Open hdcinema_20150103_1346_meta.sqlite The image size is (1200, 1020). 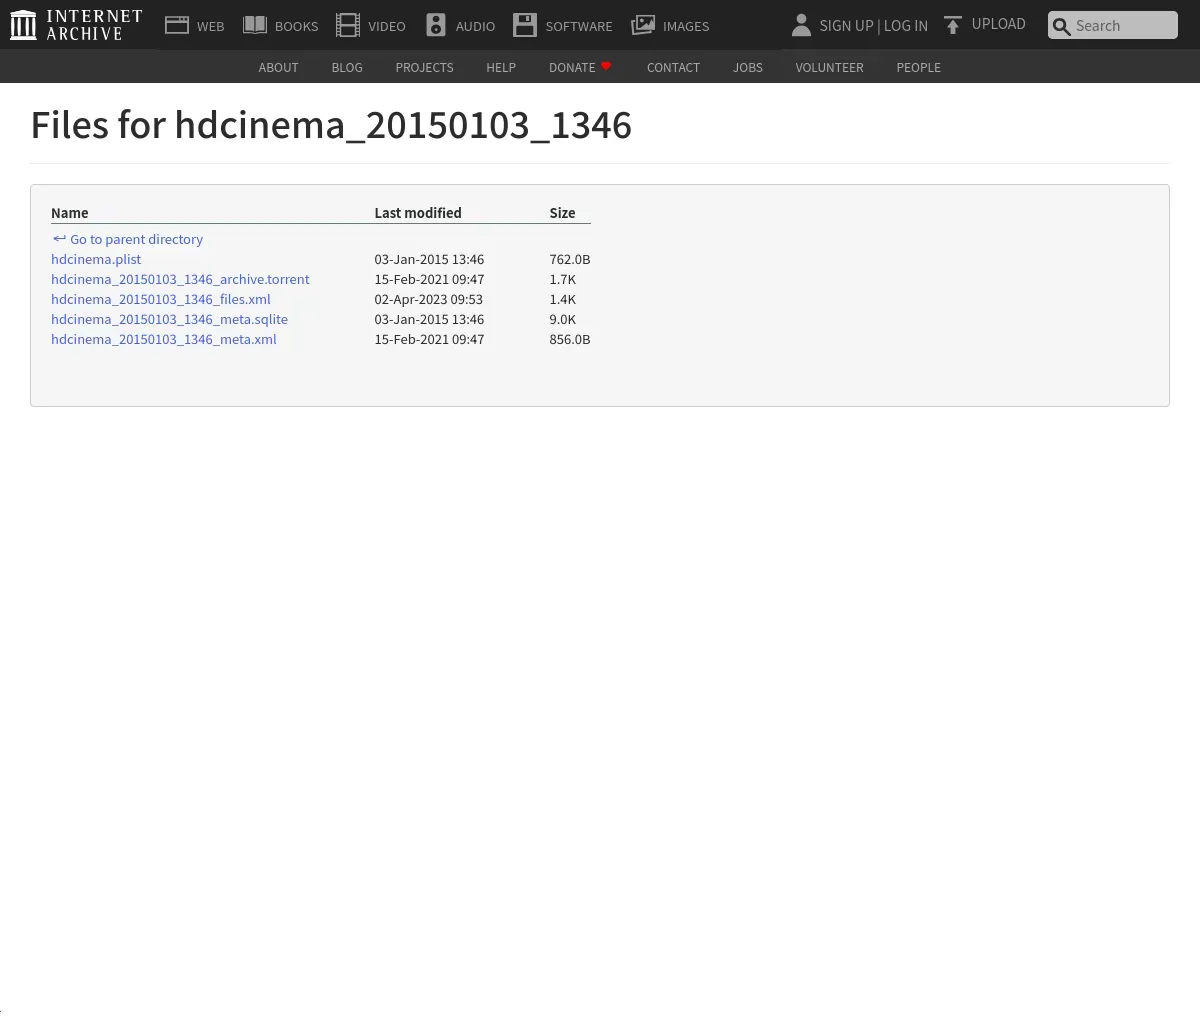tap(169, 319)
